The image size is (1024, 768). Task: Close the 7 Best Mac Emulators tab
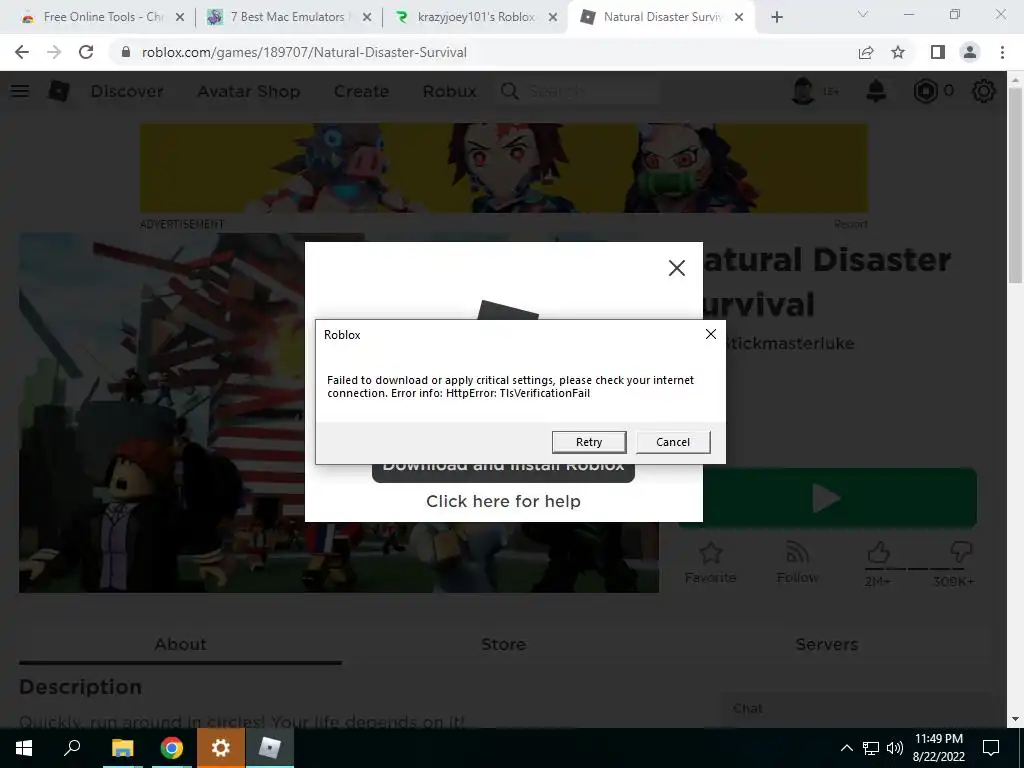[367, 17]
